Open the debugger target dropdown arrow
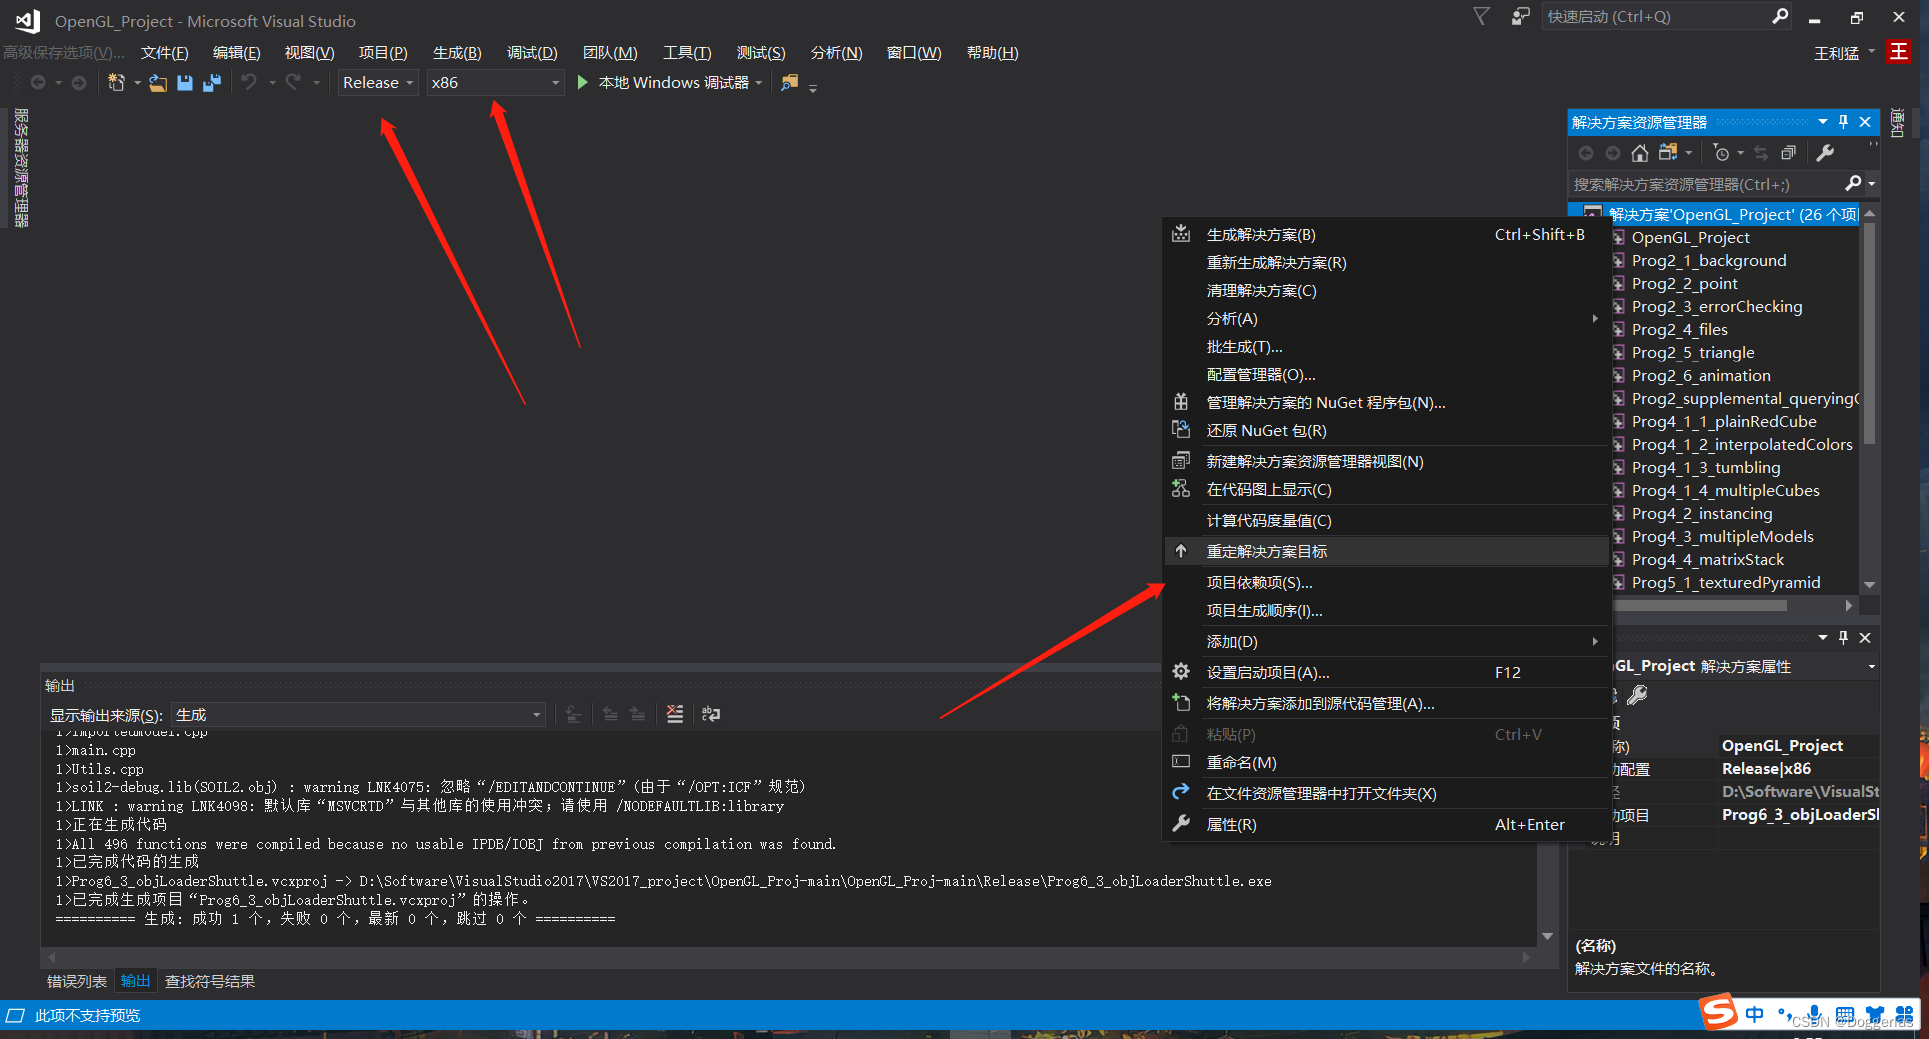The width and height of the screenshot is (1929, 1039). click(x=758, y=83)
